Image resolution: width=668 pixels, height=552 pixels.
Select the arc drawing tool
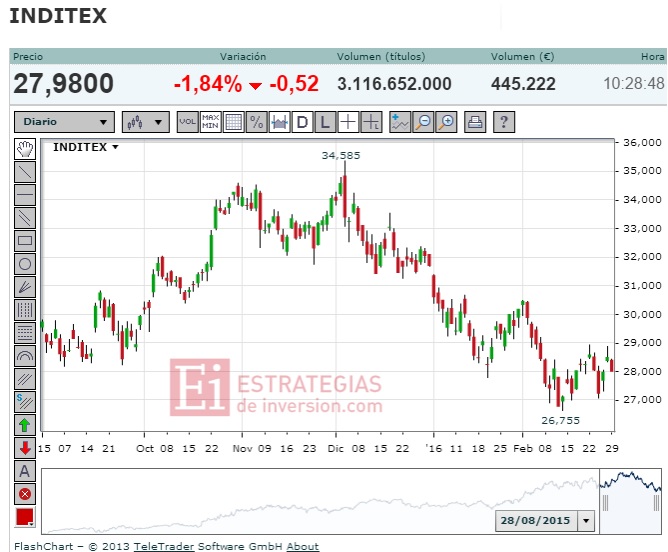tap(25, 356)
